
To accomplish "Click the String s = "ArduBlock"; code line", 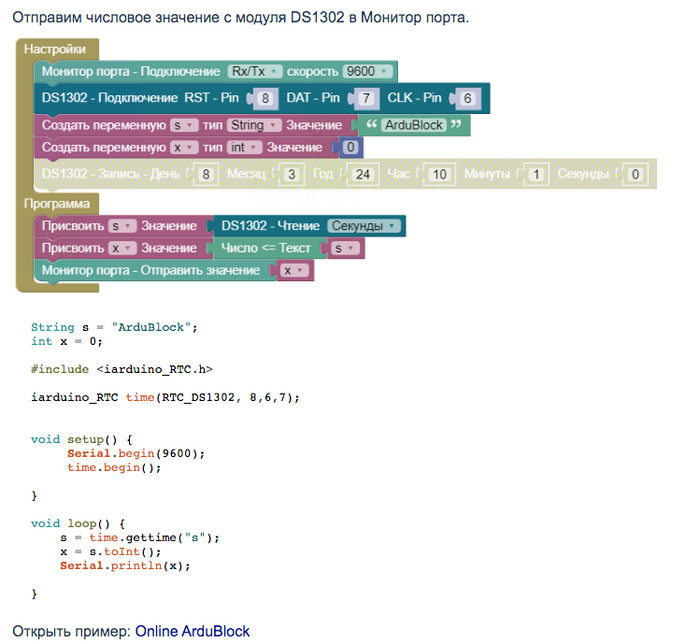I will pyautogui.click(x=114, y=327).
